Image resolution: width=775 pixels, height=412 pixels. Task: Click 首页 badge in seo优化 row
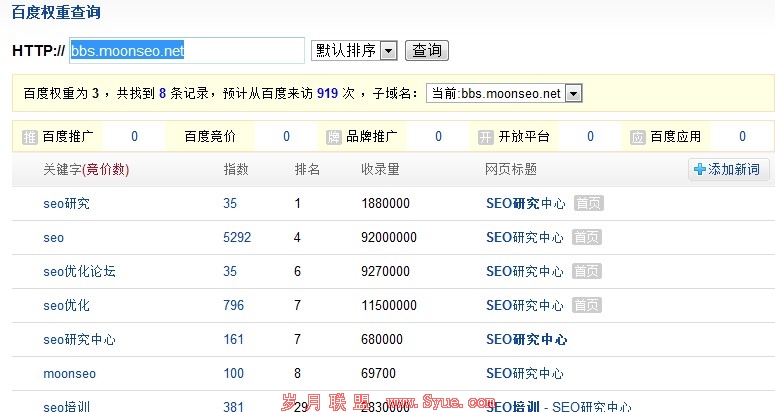coord(587,305)
